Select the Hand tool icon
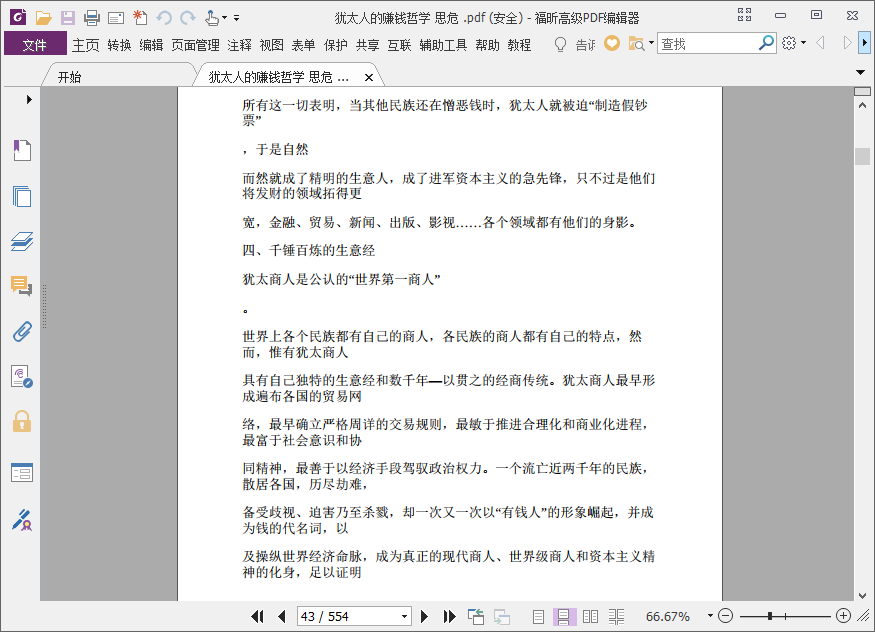875x632 pixels. point(212,18)
